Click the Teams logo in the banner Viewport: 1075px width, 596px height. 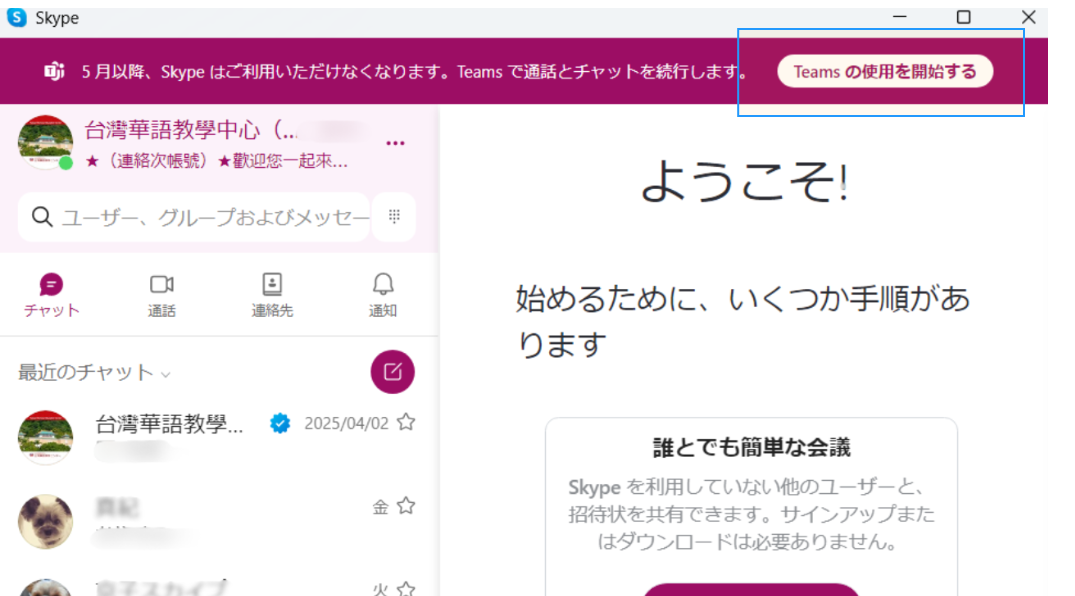pos(54,72)
